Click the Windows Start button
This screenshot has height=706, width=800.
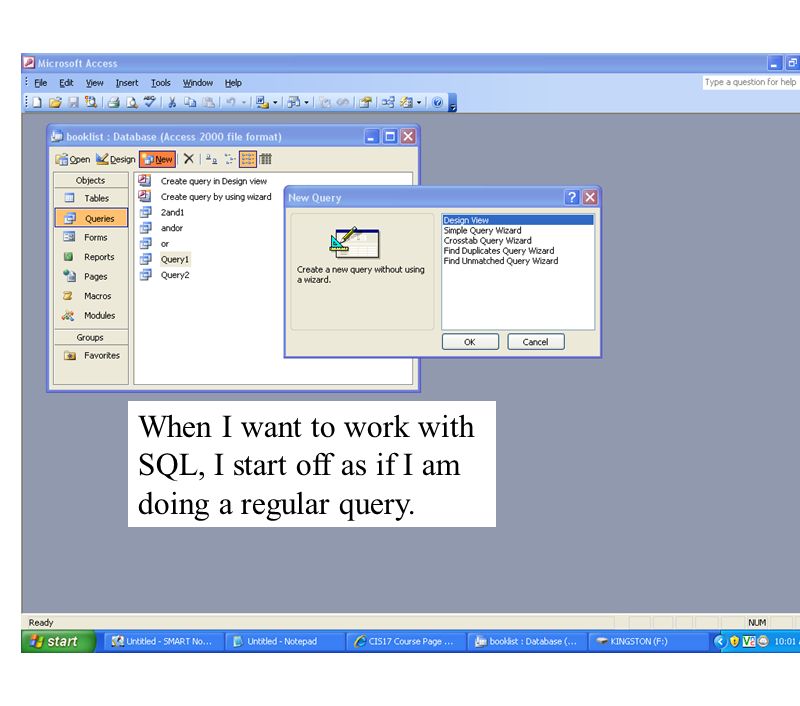pyautogui.click(x=58, y=641)
